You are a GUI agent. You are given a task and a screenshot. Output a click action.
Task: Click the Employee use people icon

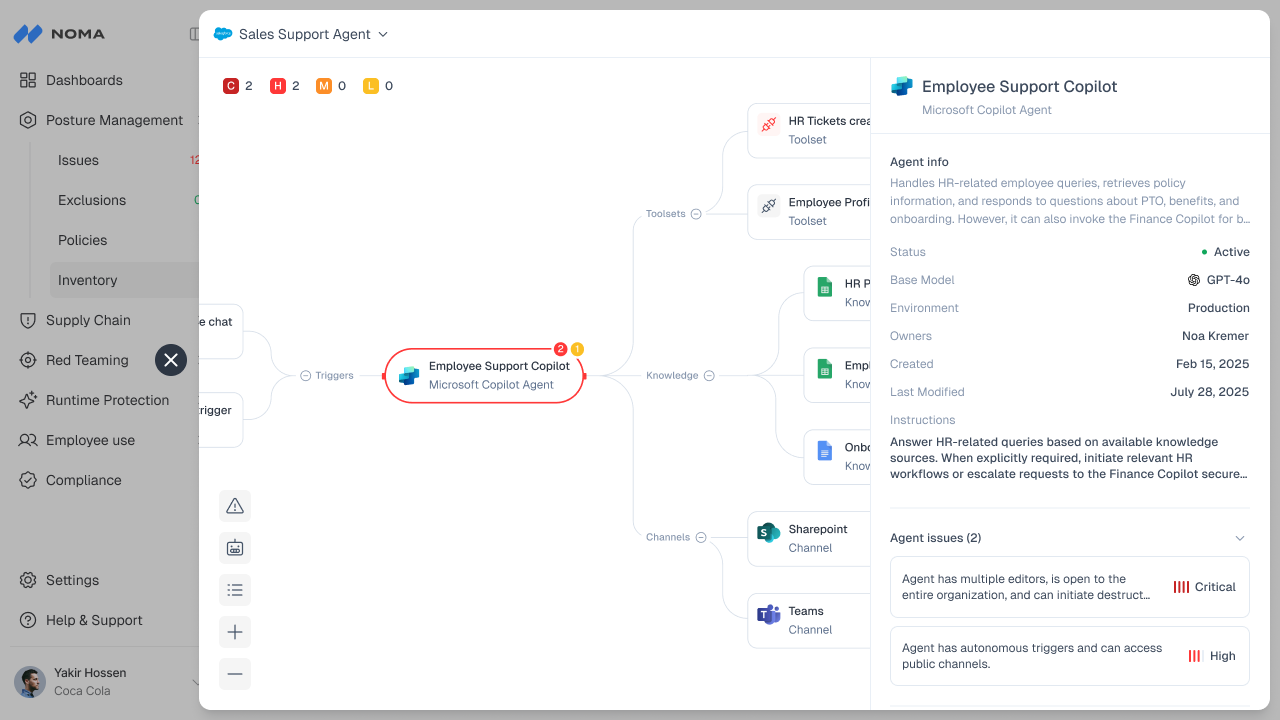pyautogui.click(x=28, y=440)
